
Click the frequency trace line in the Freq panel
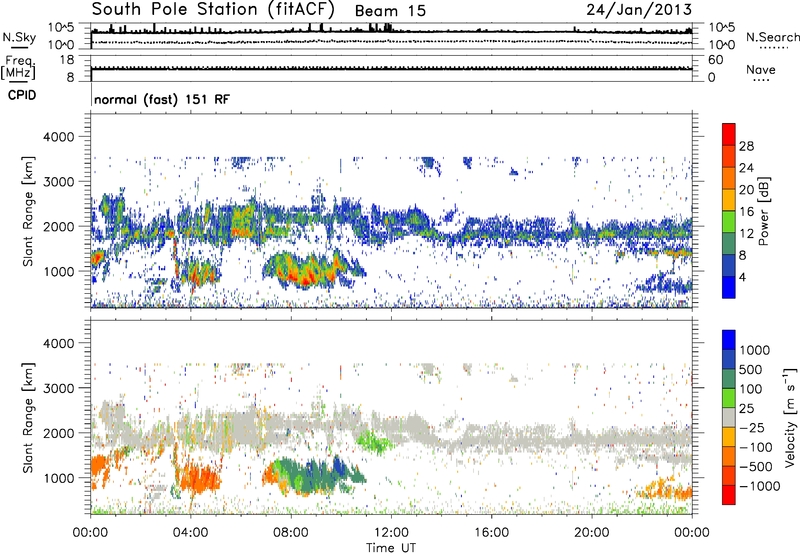pos(391,69)
